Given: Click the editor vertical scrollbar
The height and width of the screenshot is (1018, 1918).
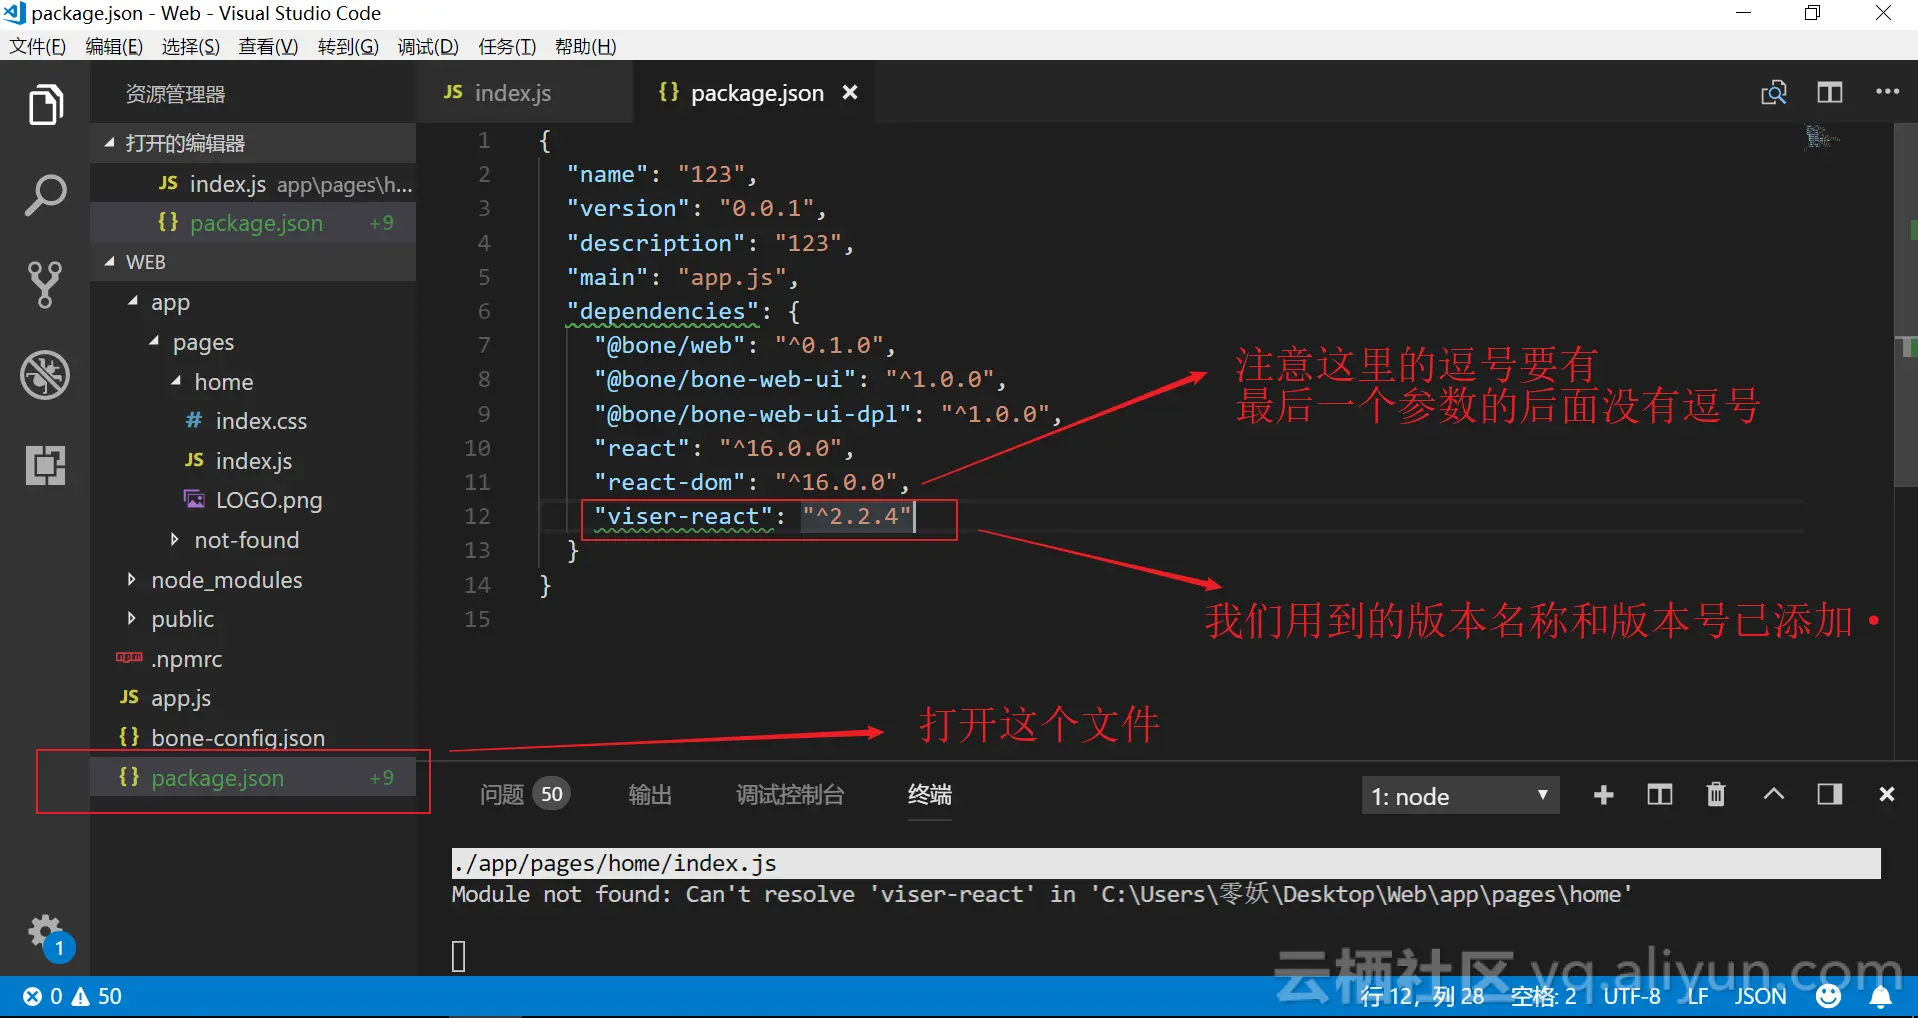Looking at the screenshot, I should point(1906,305).
